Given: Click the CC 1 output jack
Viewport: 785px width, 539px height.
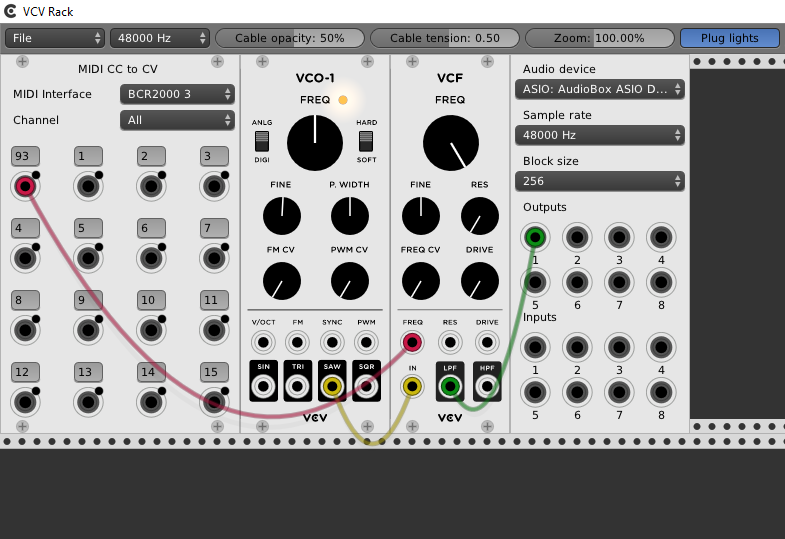Looking at the screenshot, I should tap(88, 187).
